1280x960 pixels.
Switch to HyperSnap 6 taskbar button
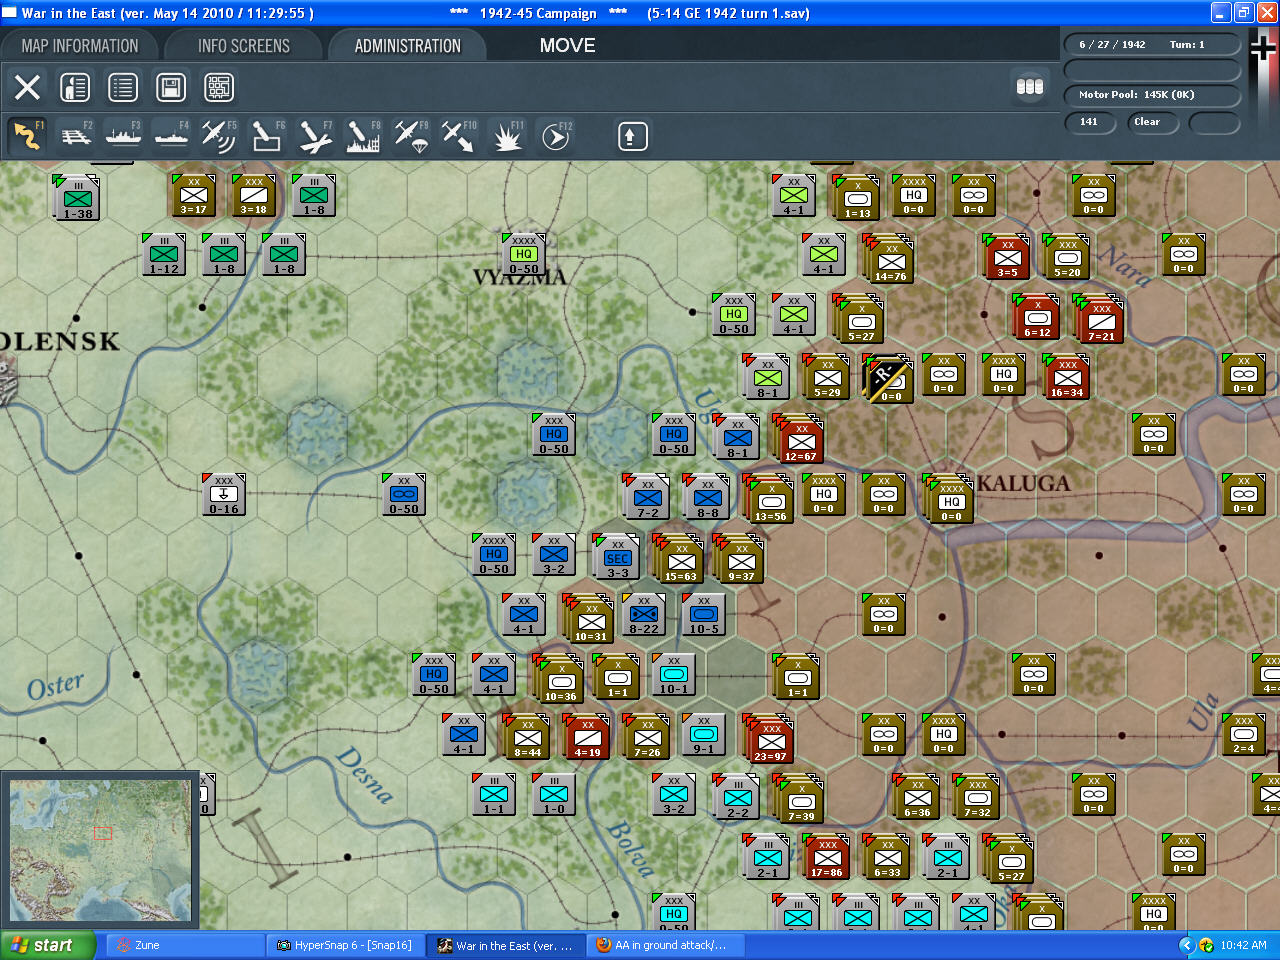(345, 945)
